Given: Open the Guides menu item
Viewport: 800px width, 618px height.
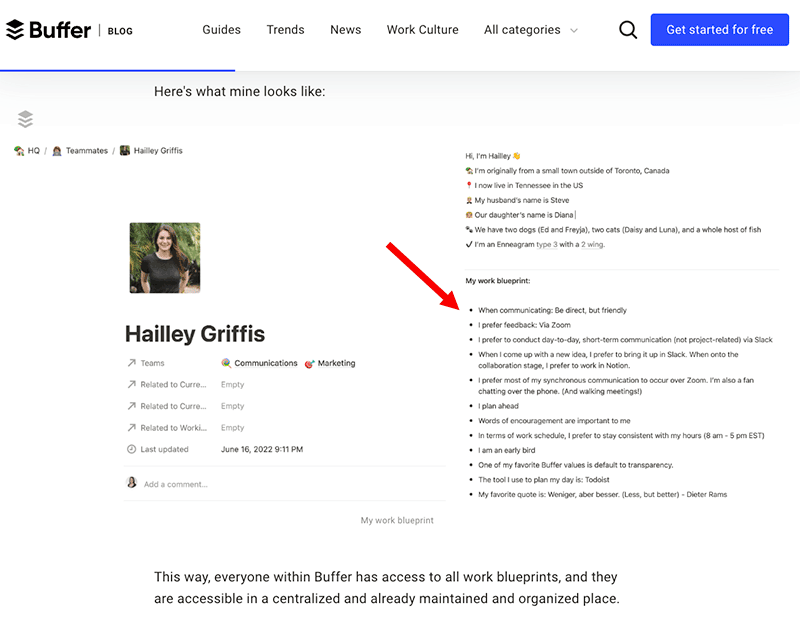Looking at the screenshot, I should click(x=221, y=30).
